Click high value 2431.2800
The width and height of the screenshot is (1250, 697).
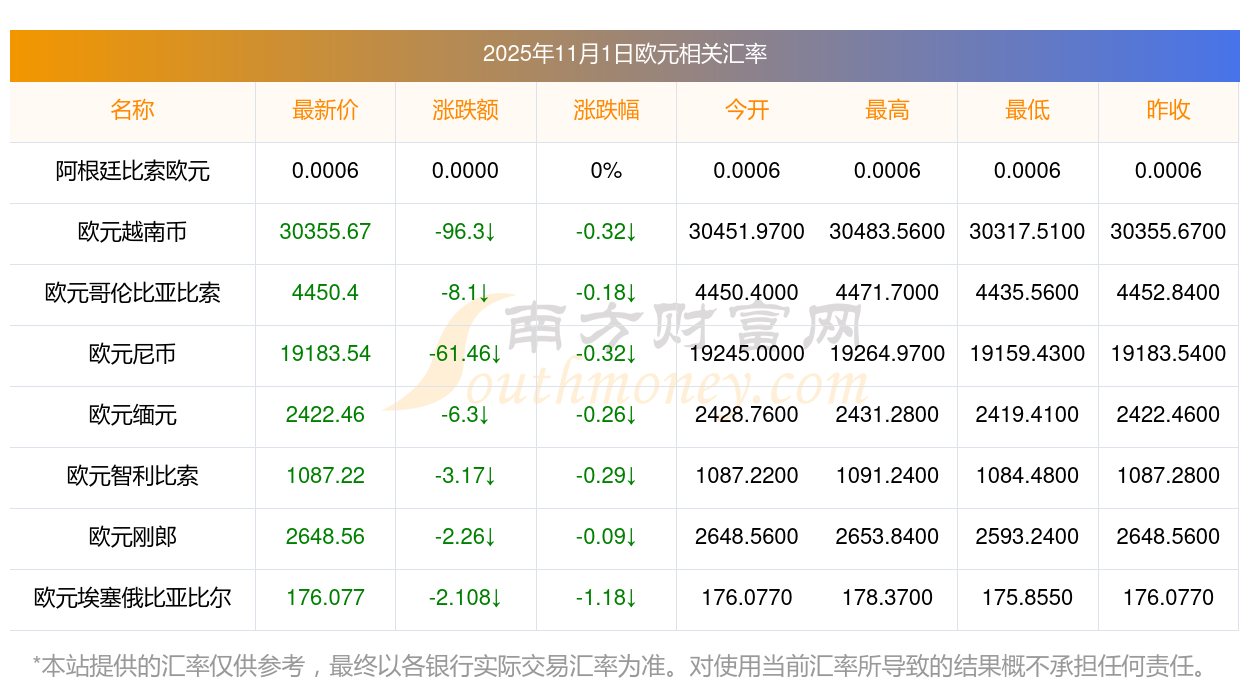point(887,415)
